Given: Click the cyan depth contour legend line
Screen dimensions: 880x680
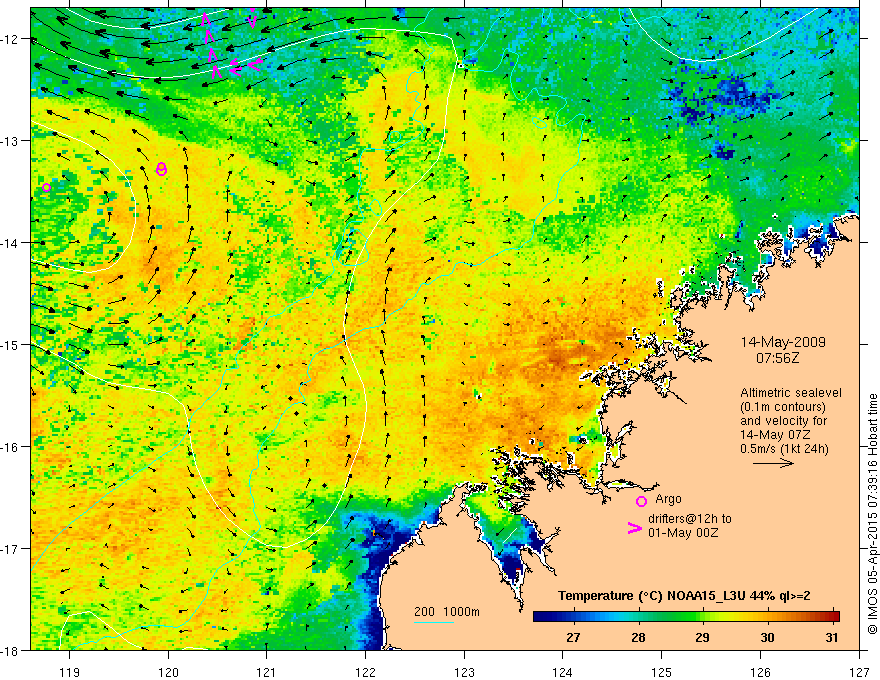Looking at the screenshot, I should (434, 622).
